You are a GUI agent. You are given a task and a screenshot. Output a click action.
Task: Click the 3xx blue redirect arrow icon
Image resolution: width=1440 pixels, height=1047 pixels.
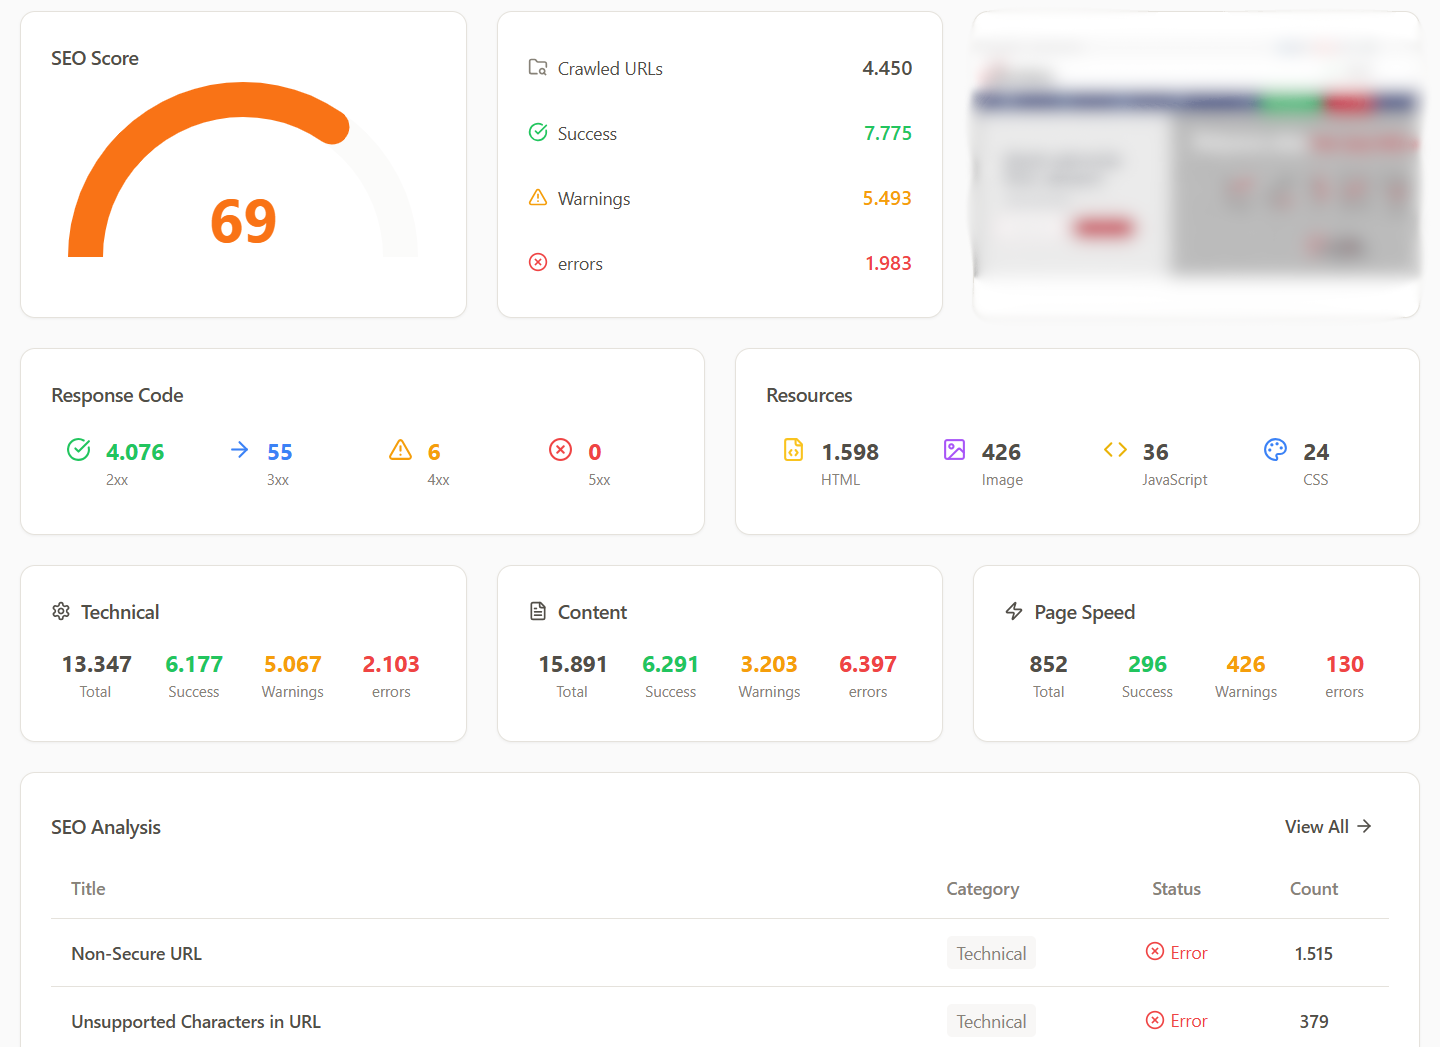[x=239, y=450]
